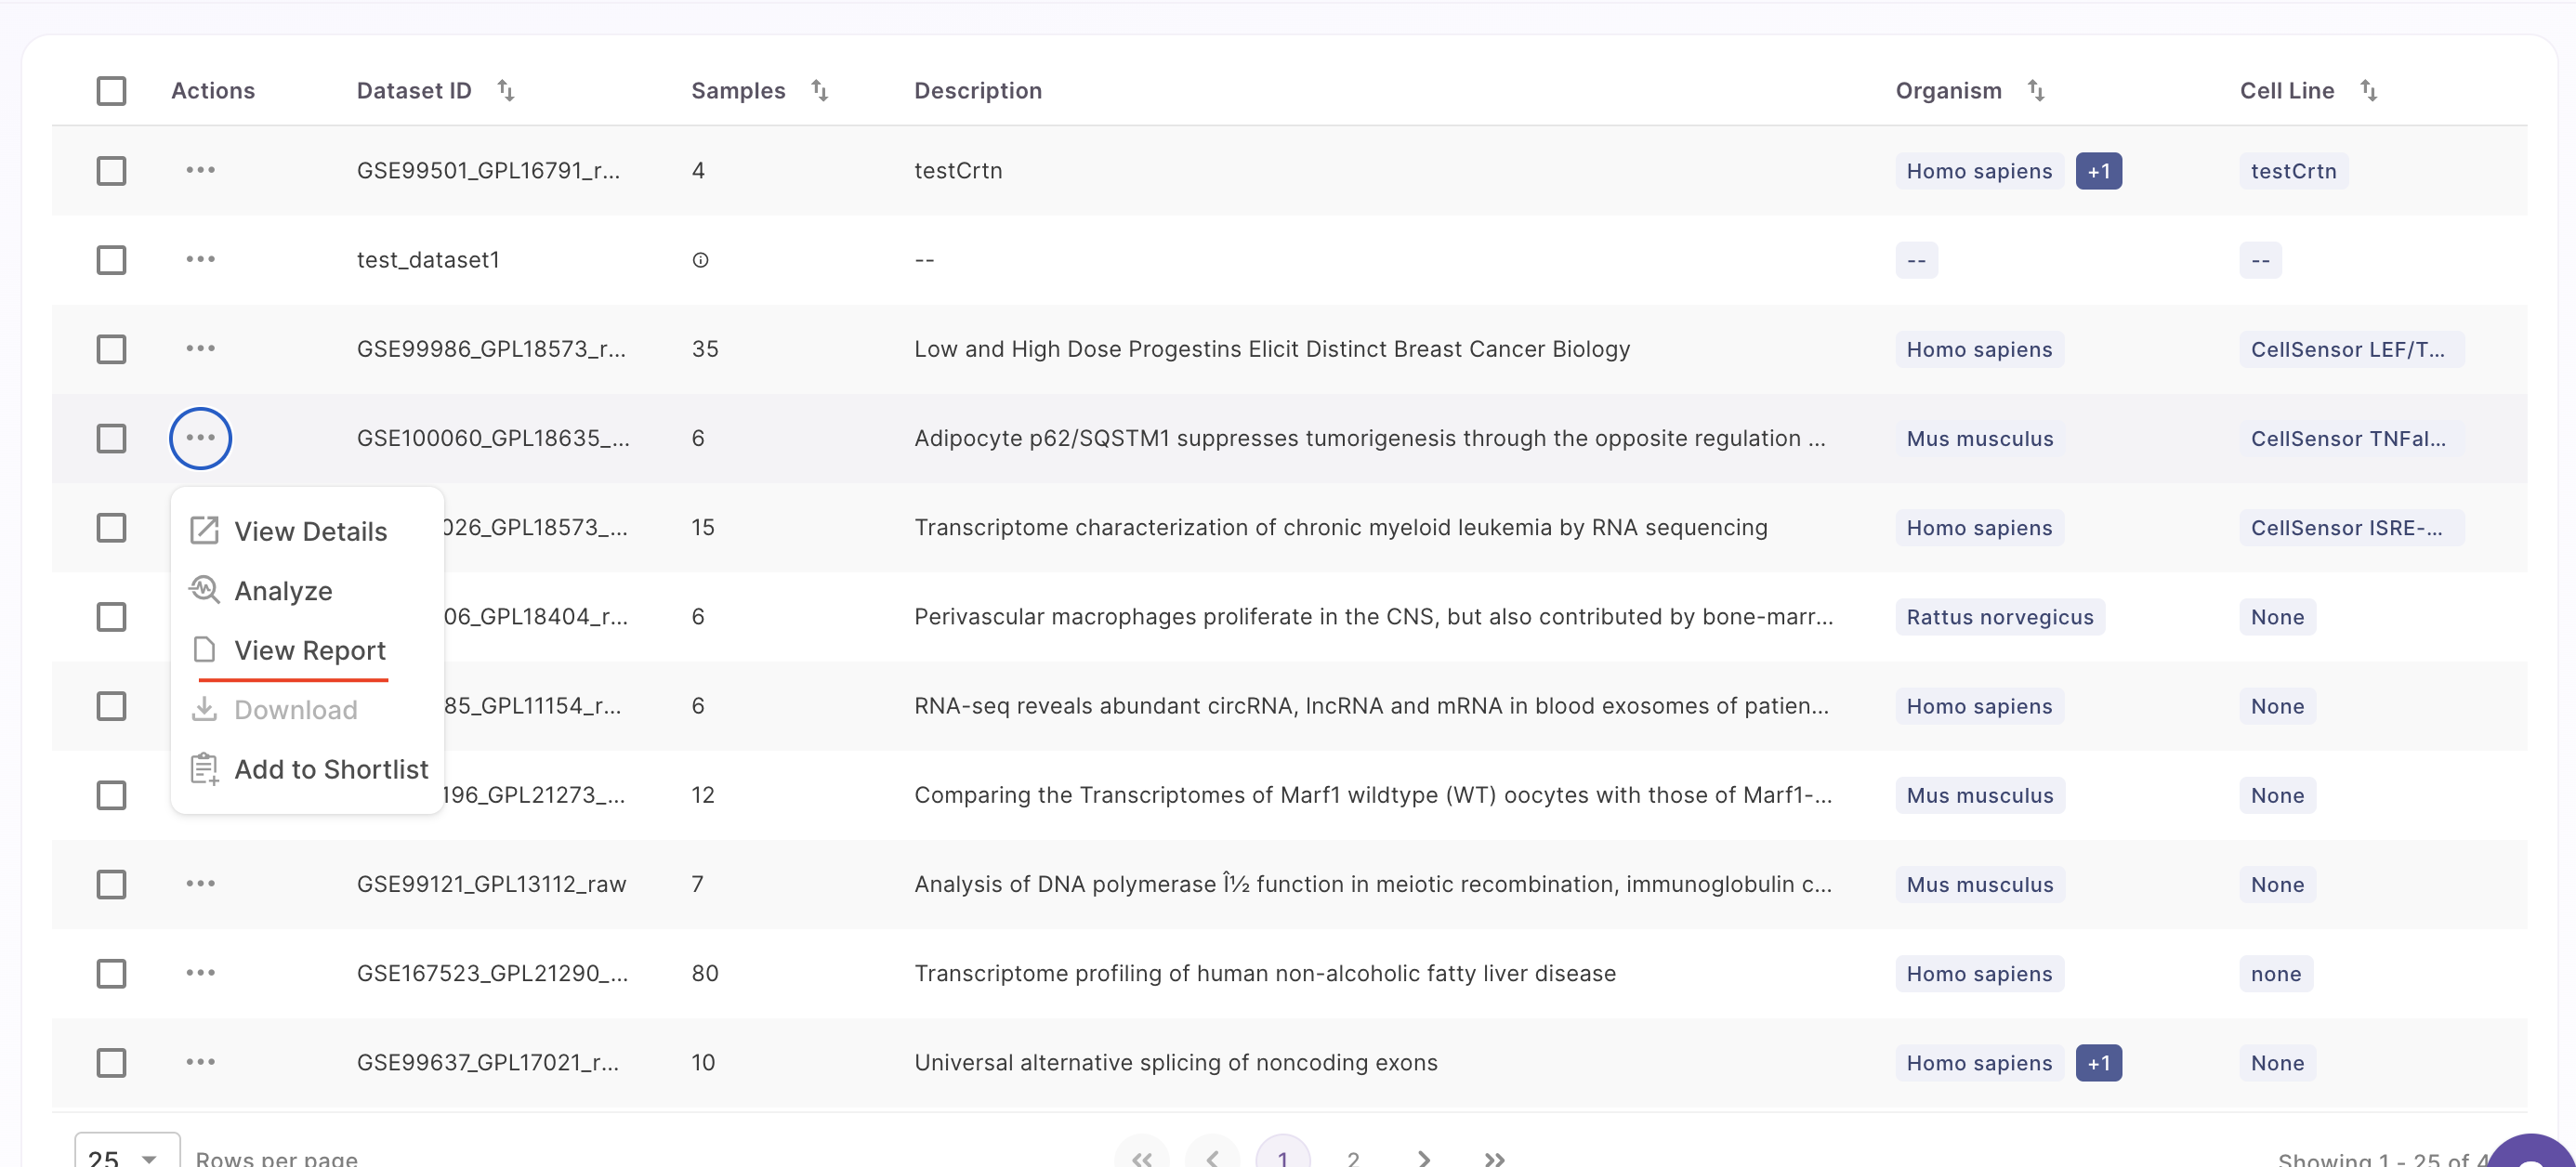The image size is (2576, 1167).
Task: Choose View Report from the actions menu
Action: click(308, 650)
